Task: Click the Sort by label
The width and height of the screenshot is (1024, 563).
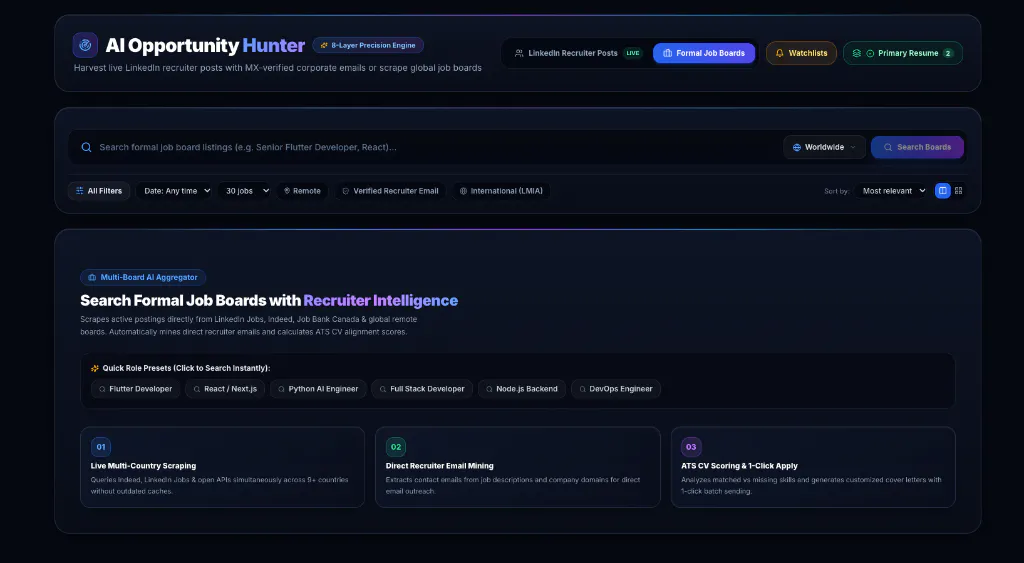Action: click(836, 191)
